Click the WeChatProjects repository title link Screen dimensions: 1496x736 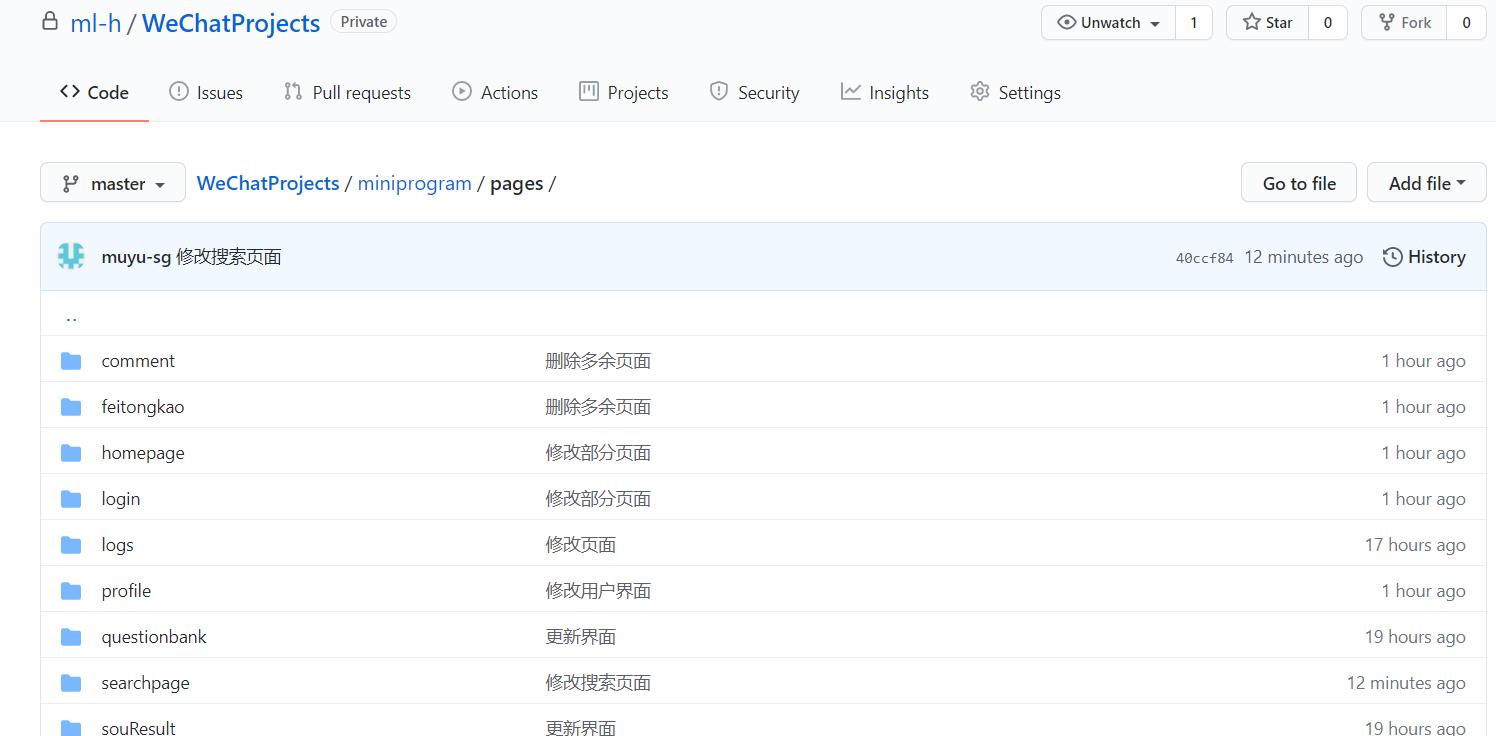pyautogui.click(x=231, y=23)
